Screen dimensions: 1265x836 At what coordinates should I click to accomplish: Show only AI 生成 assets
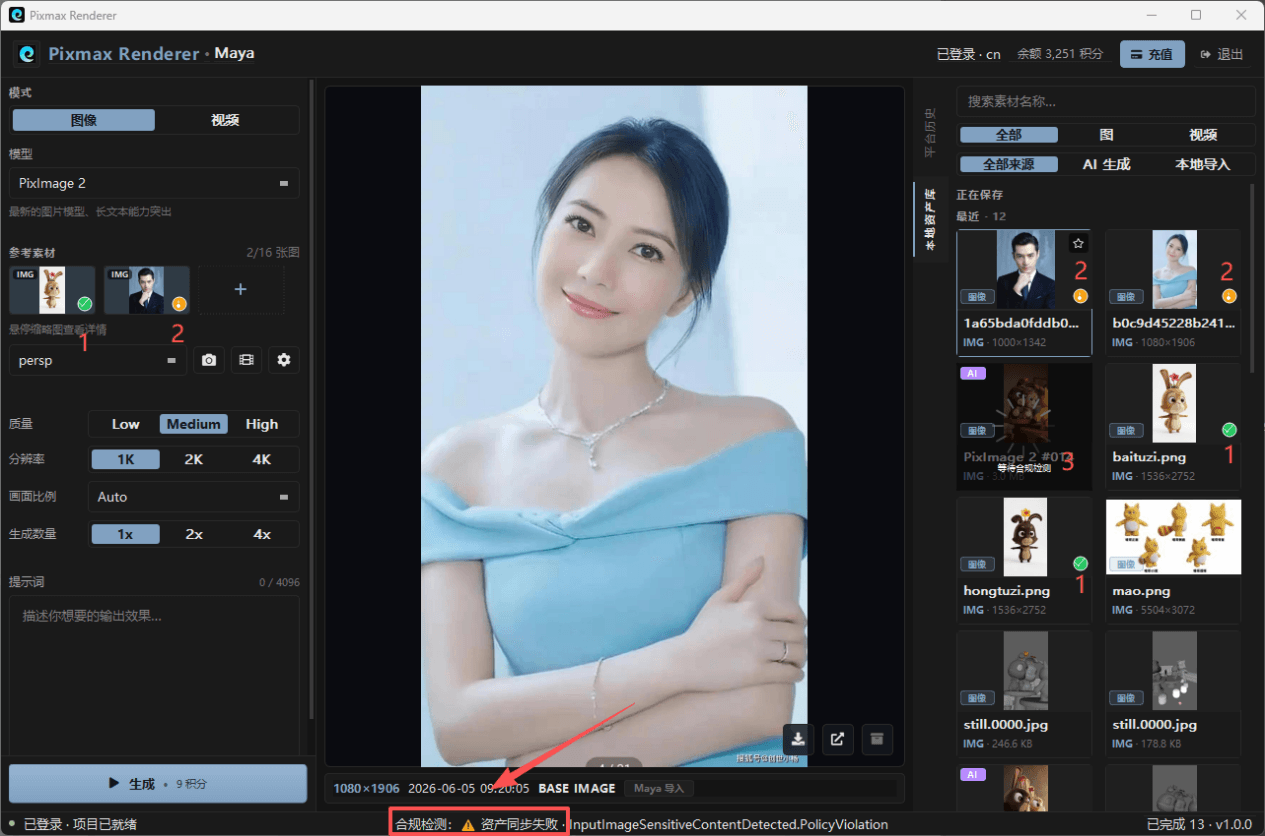point(1106,164)
